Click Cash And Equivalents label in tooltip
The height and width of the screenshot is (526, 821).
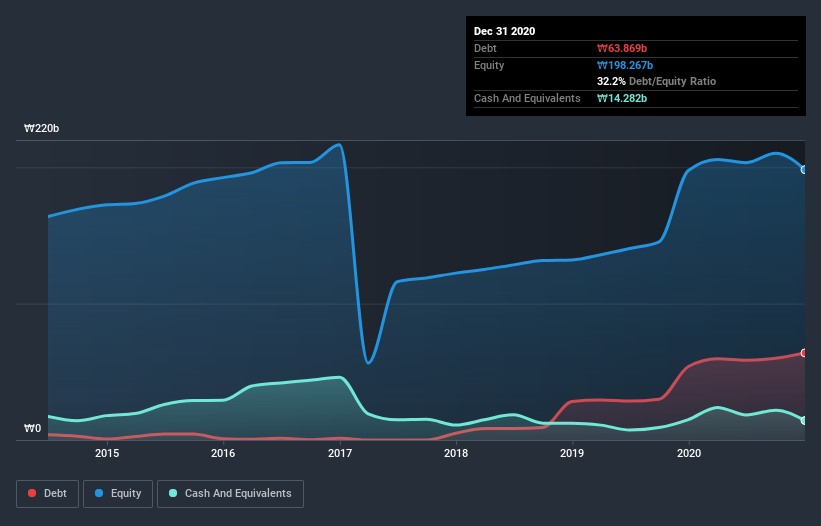tap(527, 98)
